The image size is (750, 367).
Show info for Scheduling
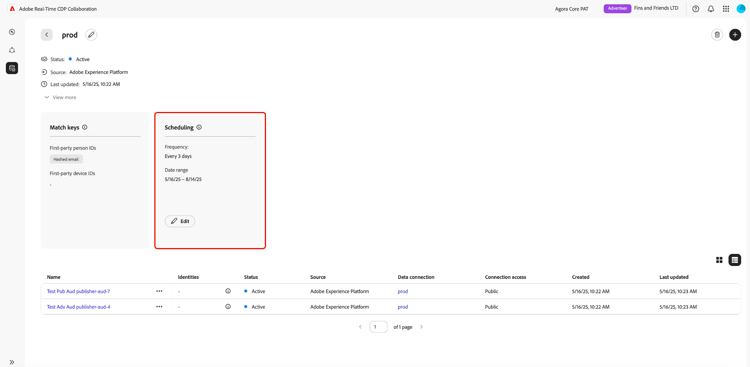click(x=199, y=127)
